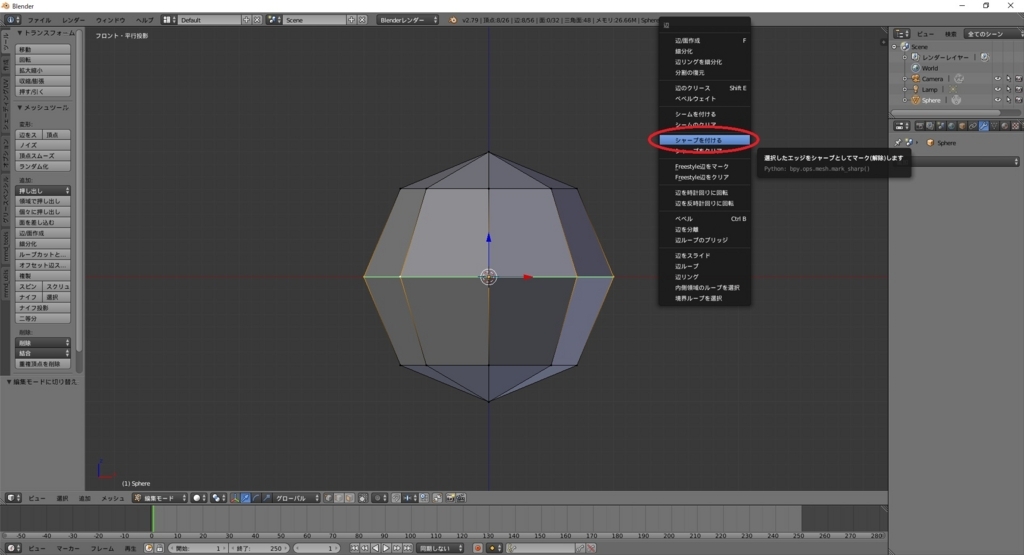Click the Sphere mesh icon in outliner
This screenshot has height=555, width=1024.
916,100
